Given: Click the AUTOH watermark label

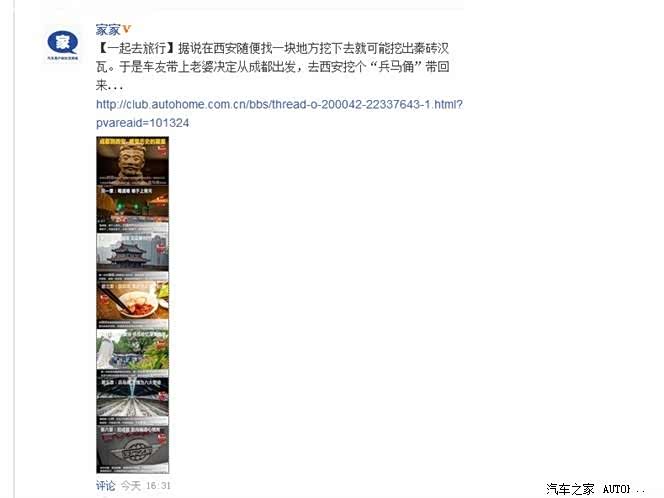Looking at the screenshot, I should point(617,489).
